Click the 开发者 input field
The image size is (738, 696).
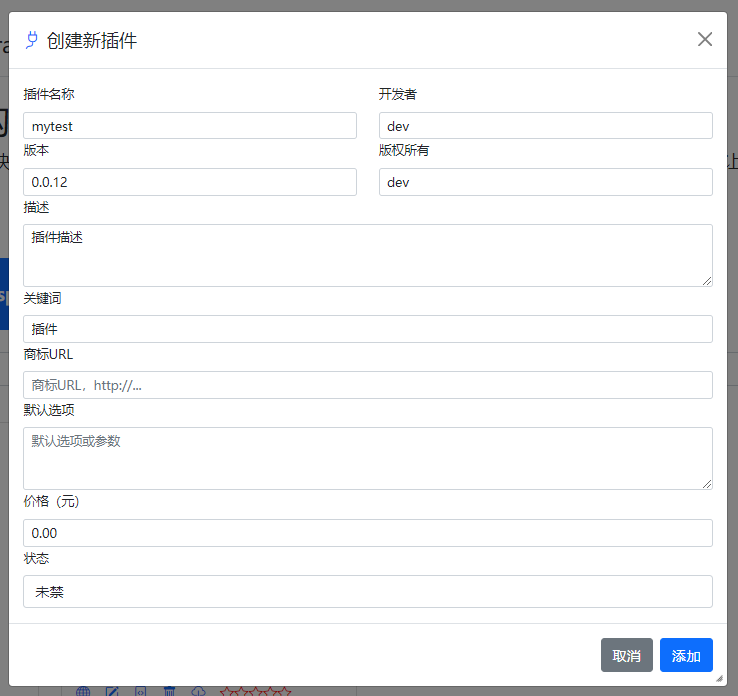(545, 126)
